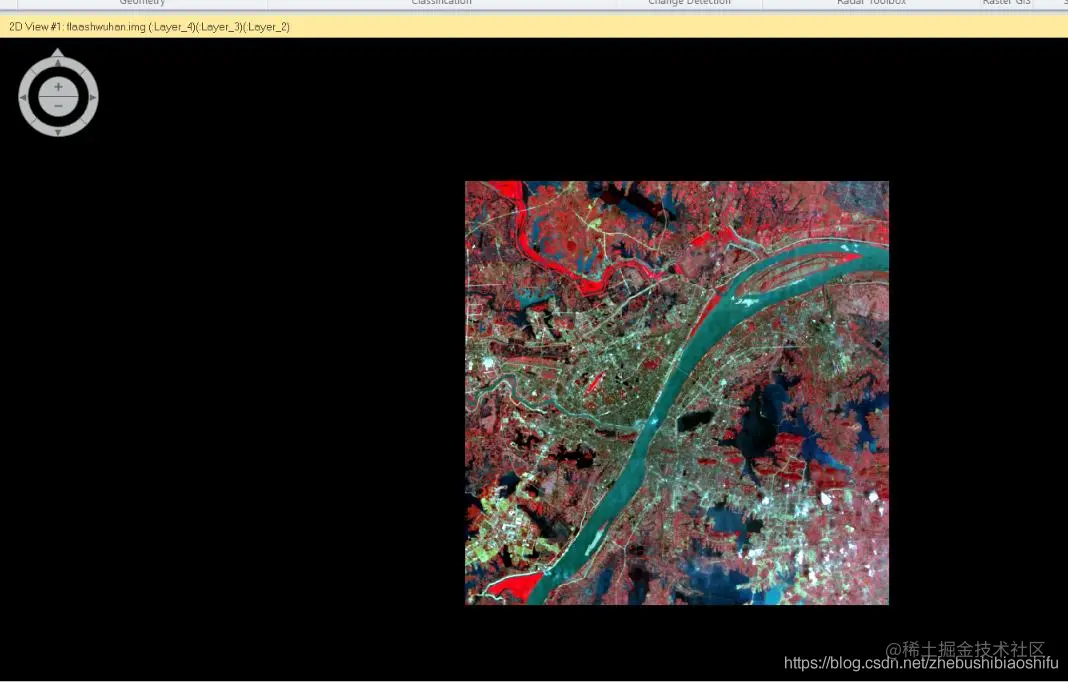Zoom in with the plus button
The image size is (1068, 682).
pos(59,87)
